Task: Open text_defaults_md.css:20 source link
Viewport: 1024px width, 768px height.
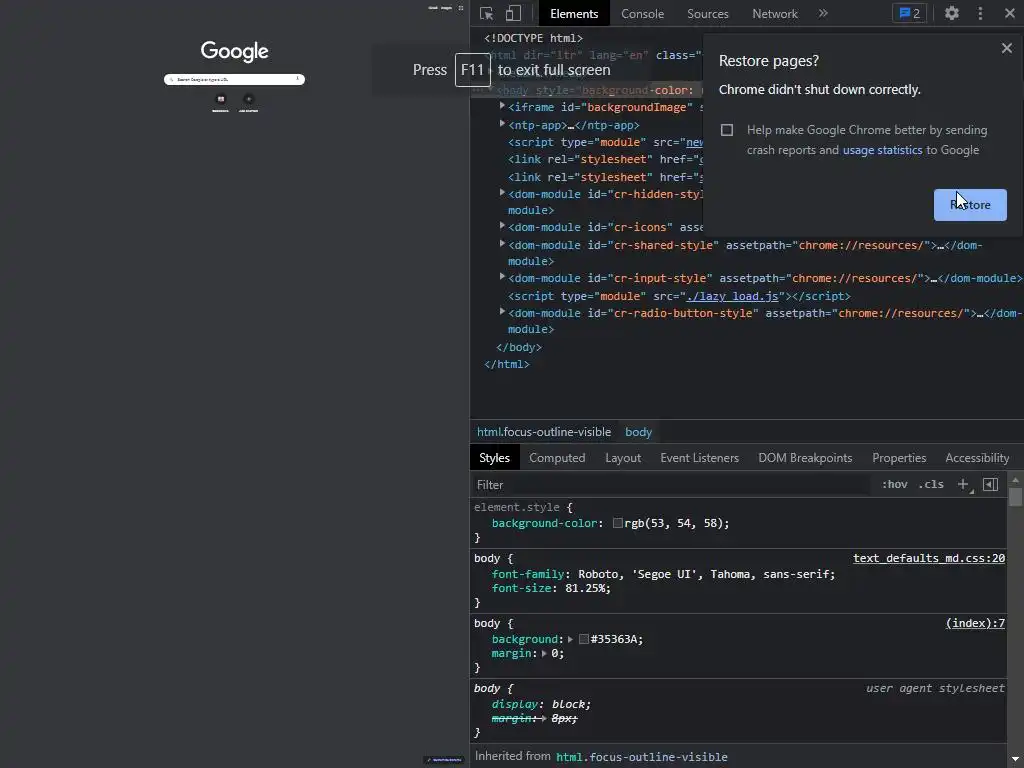Action: tap(929, 558)
